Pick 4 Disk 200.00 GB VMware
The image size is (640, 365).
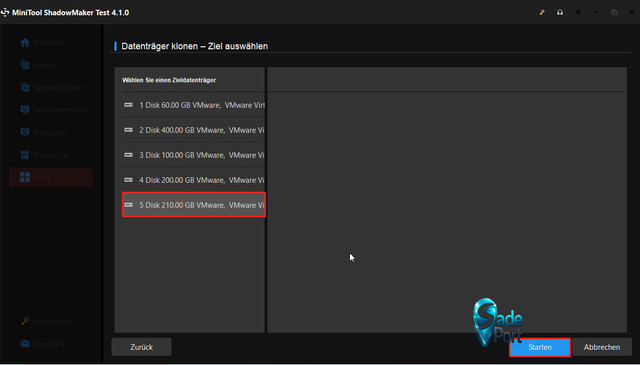194,180
